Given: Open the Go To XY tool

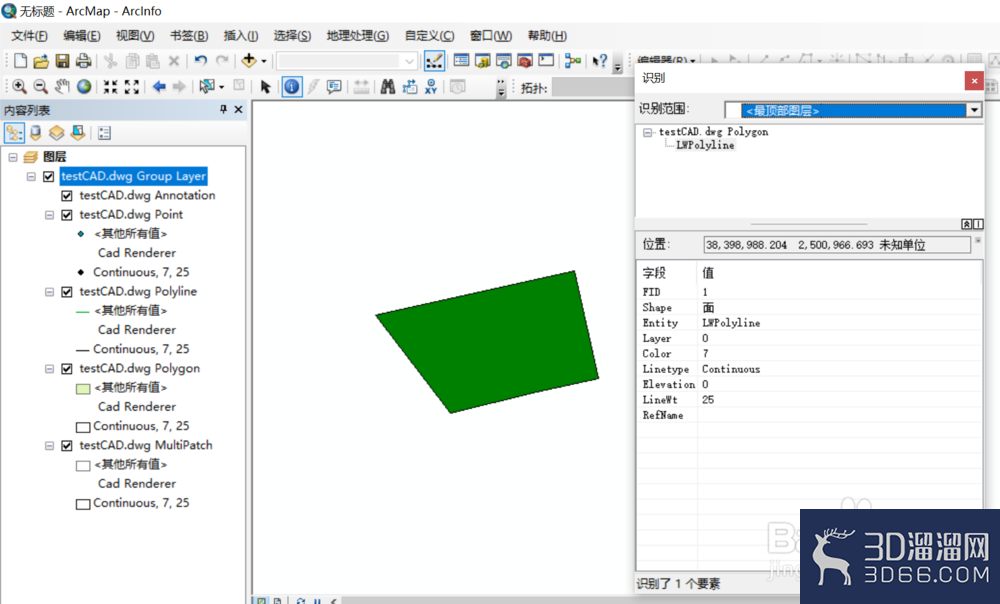Looking at the screenshot, I should pos(430,87).
